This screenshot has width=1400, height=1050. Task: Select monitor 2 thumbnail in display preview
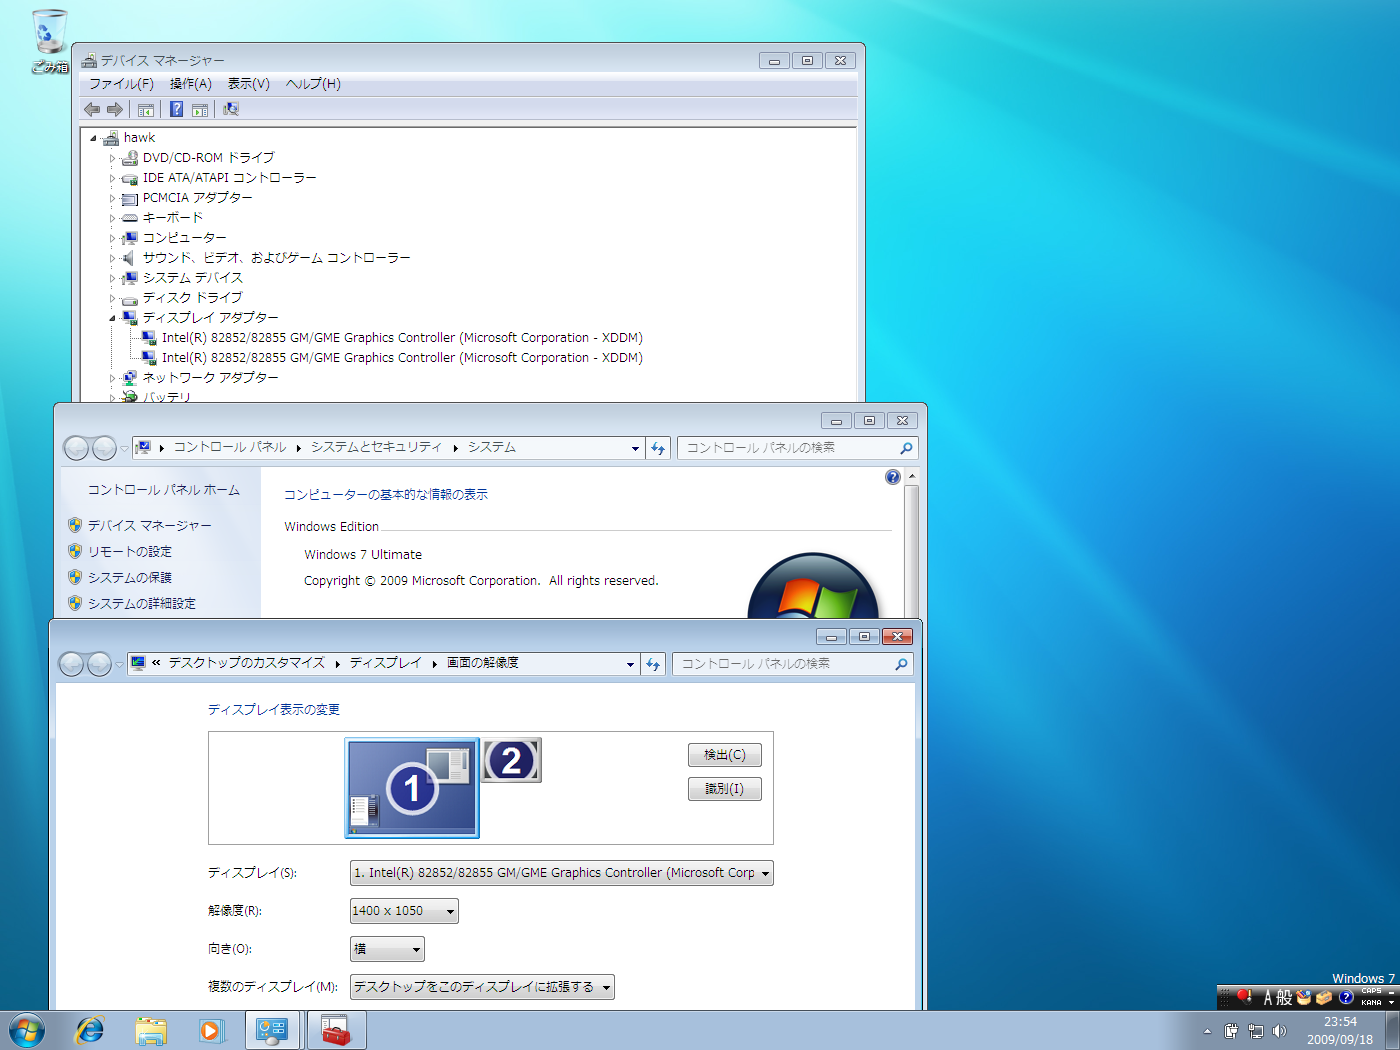coord(512,760)
